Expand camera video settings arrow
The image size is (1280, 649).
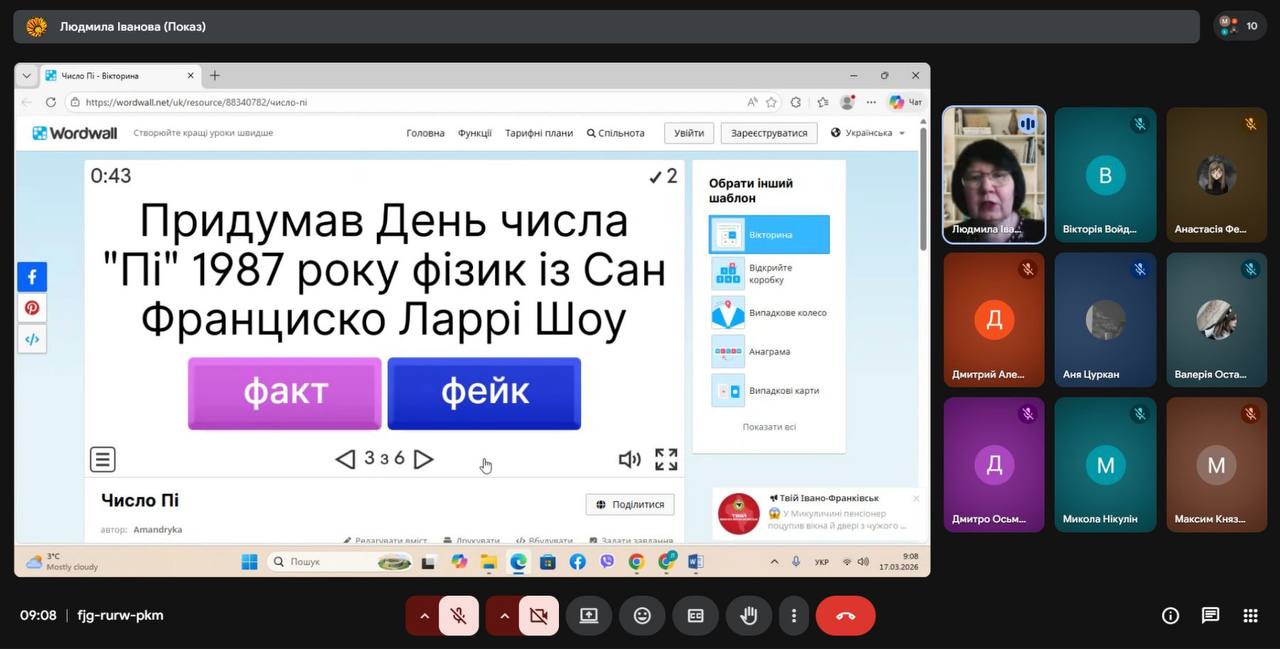point(504,616)
